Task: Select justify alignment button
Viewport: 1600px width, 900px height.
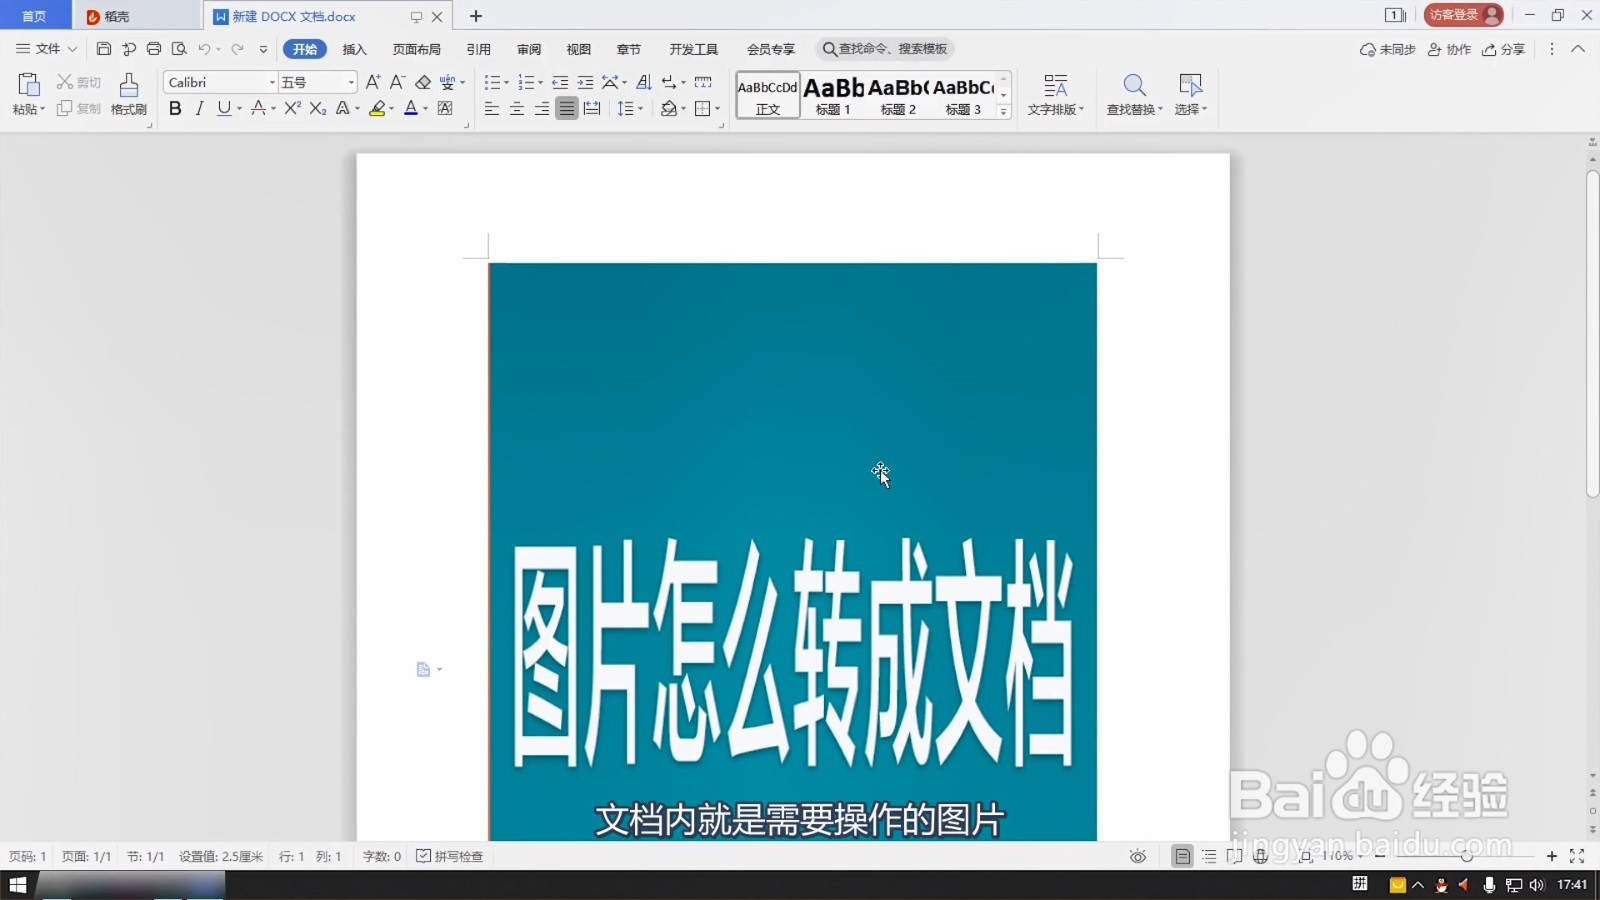Action: coord(566,108)
